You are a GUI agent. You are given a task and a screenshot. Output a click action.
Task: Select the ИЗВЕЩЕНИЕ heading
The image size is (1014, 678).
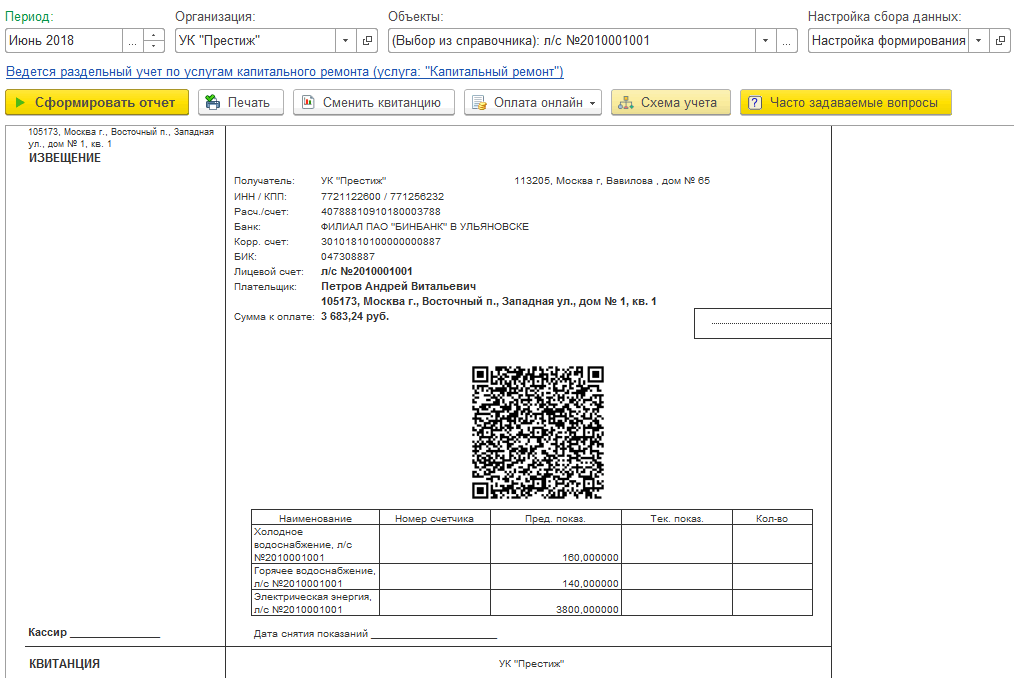click(65, 158)
